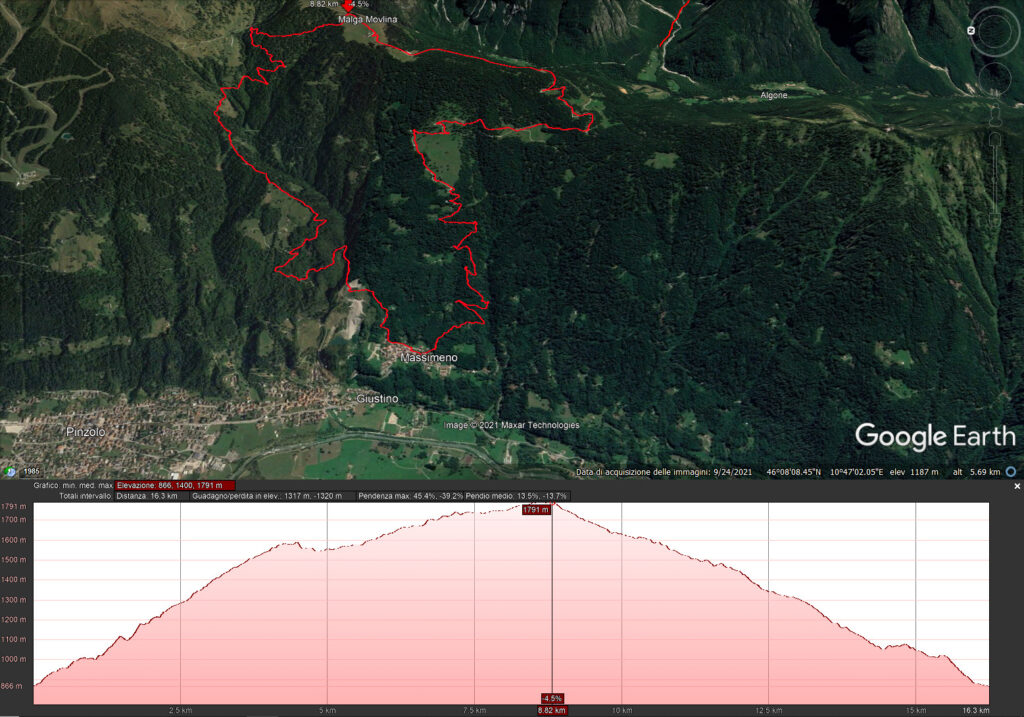Select the Street View pegman icon
Viewport: 1024px width, 717px height.
(995, 116)
